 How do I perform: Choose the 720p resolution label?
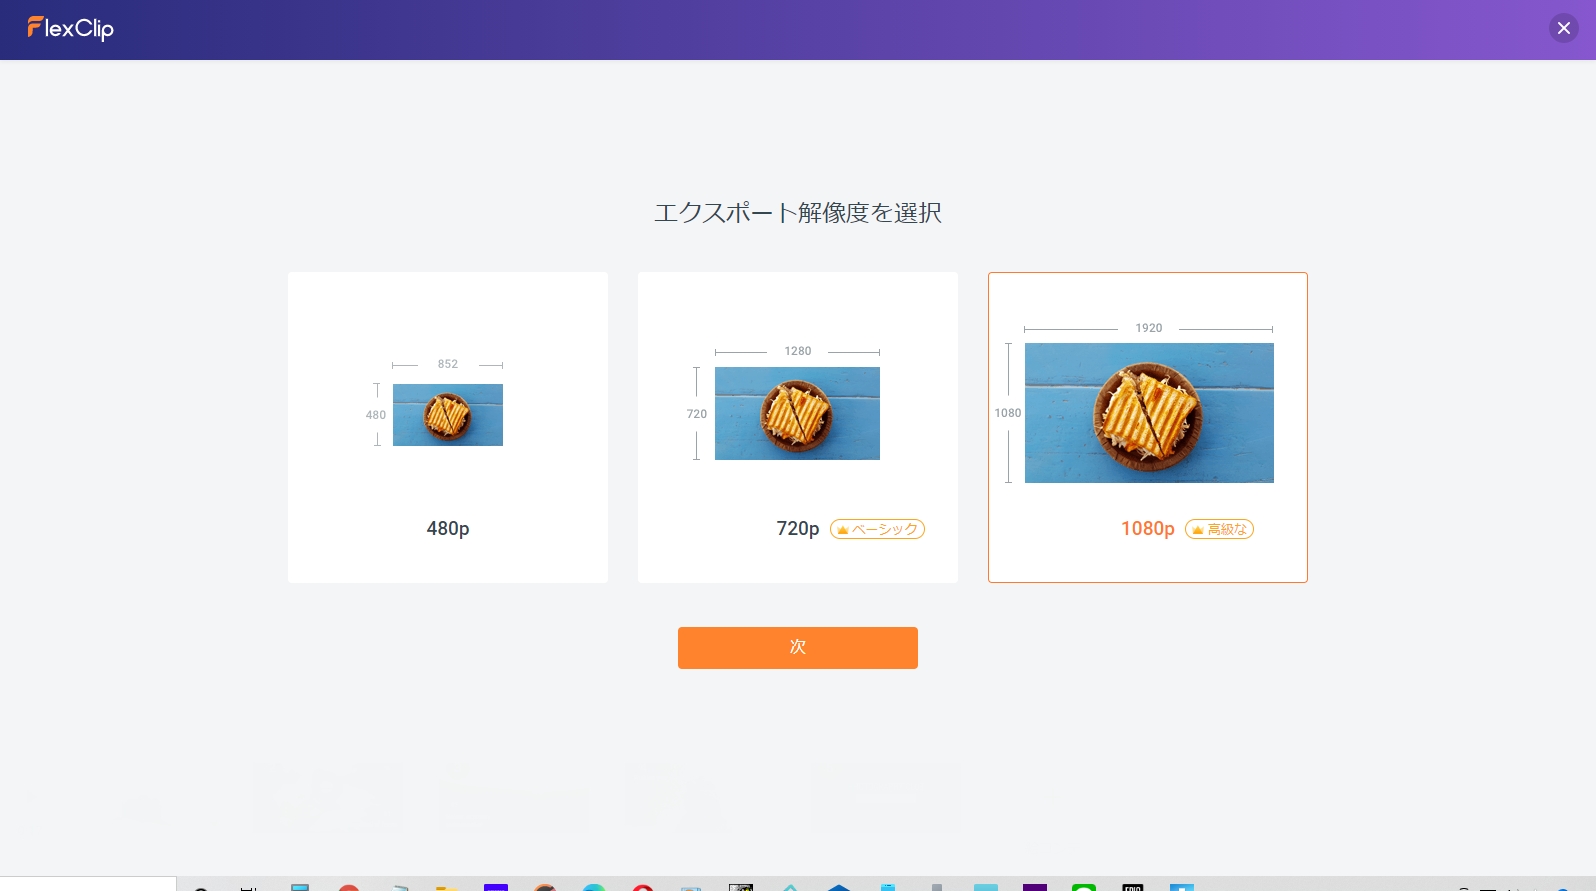[x=798, y=529]
